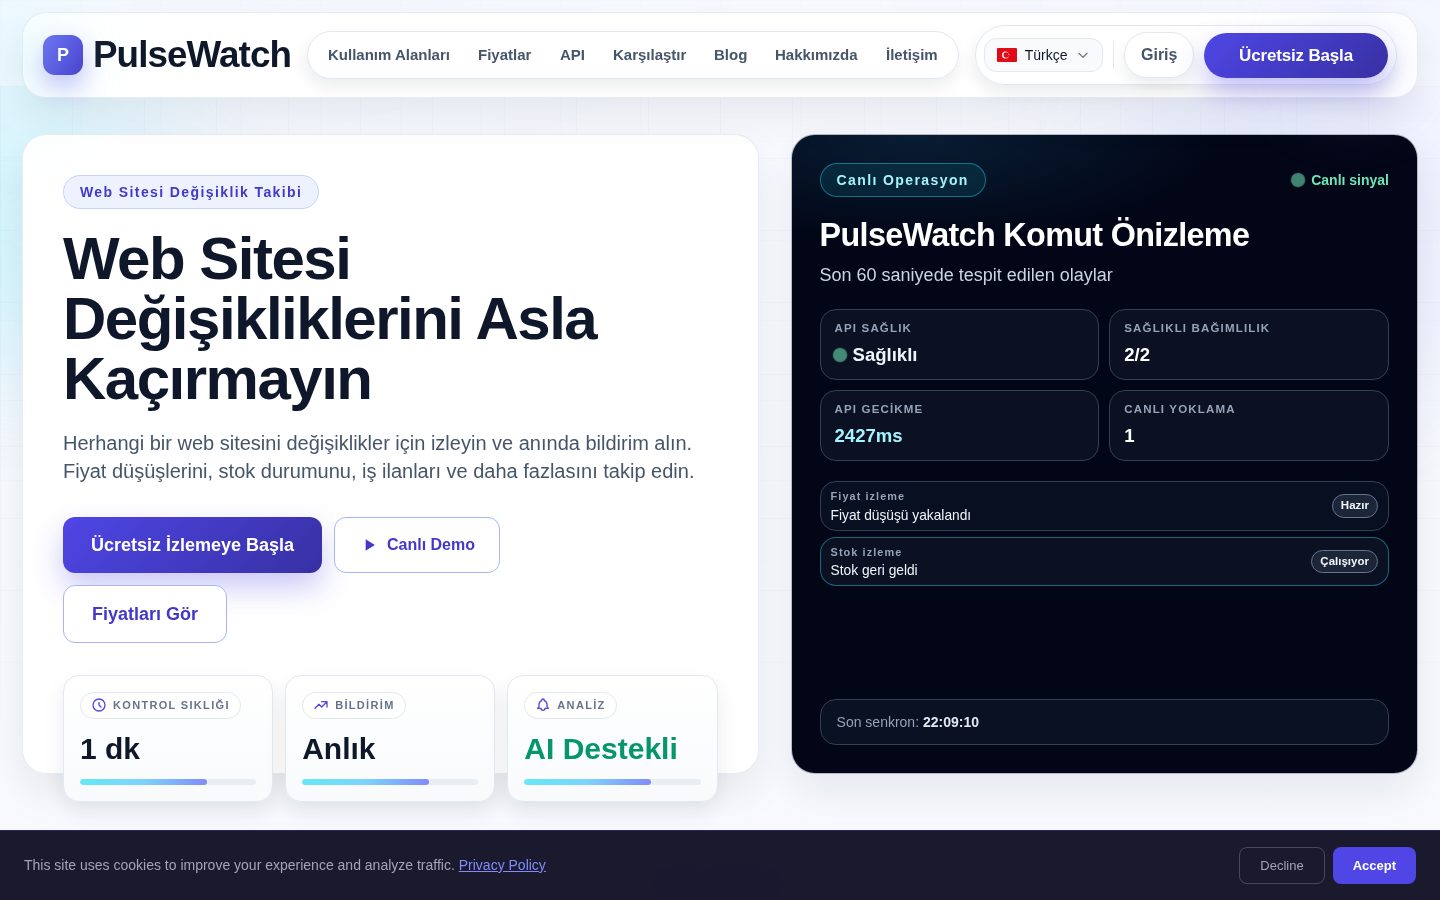Viewport: 1440px width, 900px height.
Task: Click the play icon in Canlı Demo
Action: [369, 545]
